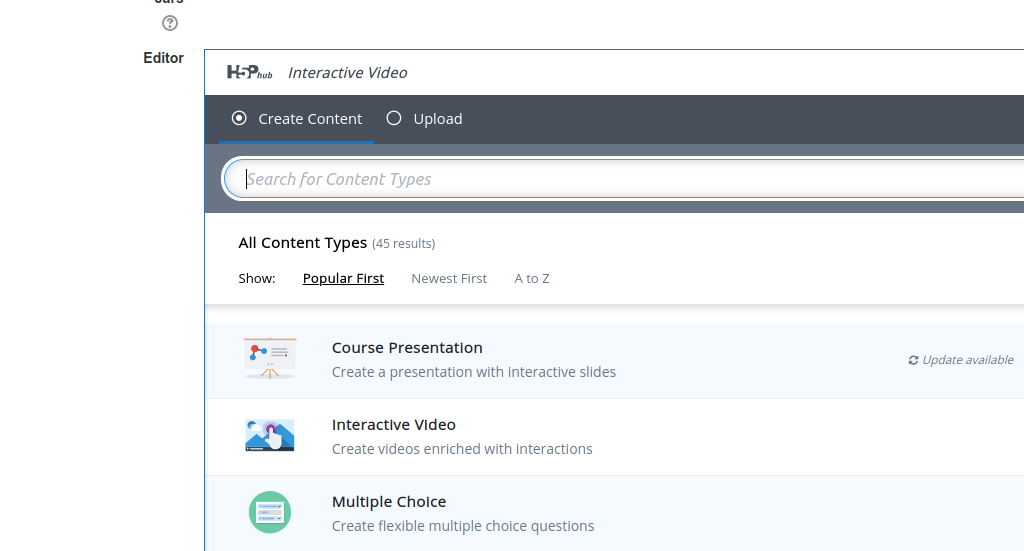This screenshot has height=551, width=1024.
Task: Click the Course Presentation easel icon
Action: pos(270,359)
